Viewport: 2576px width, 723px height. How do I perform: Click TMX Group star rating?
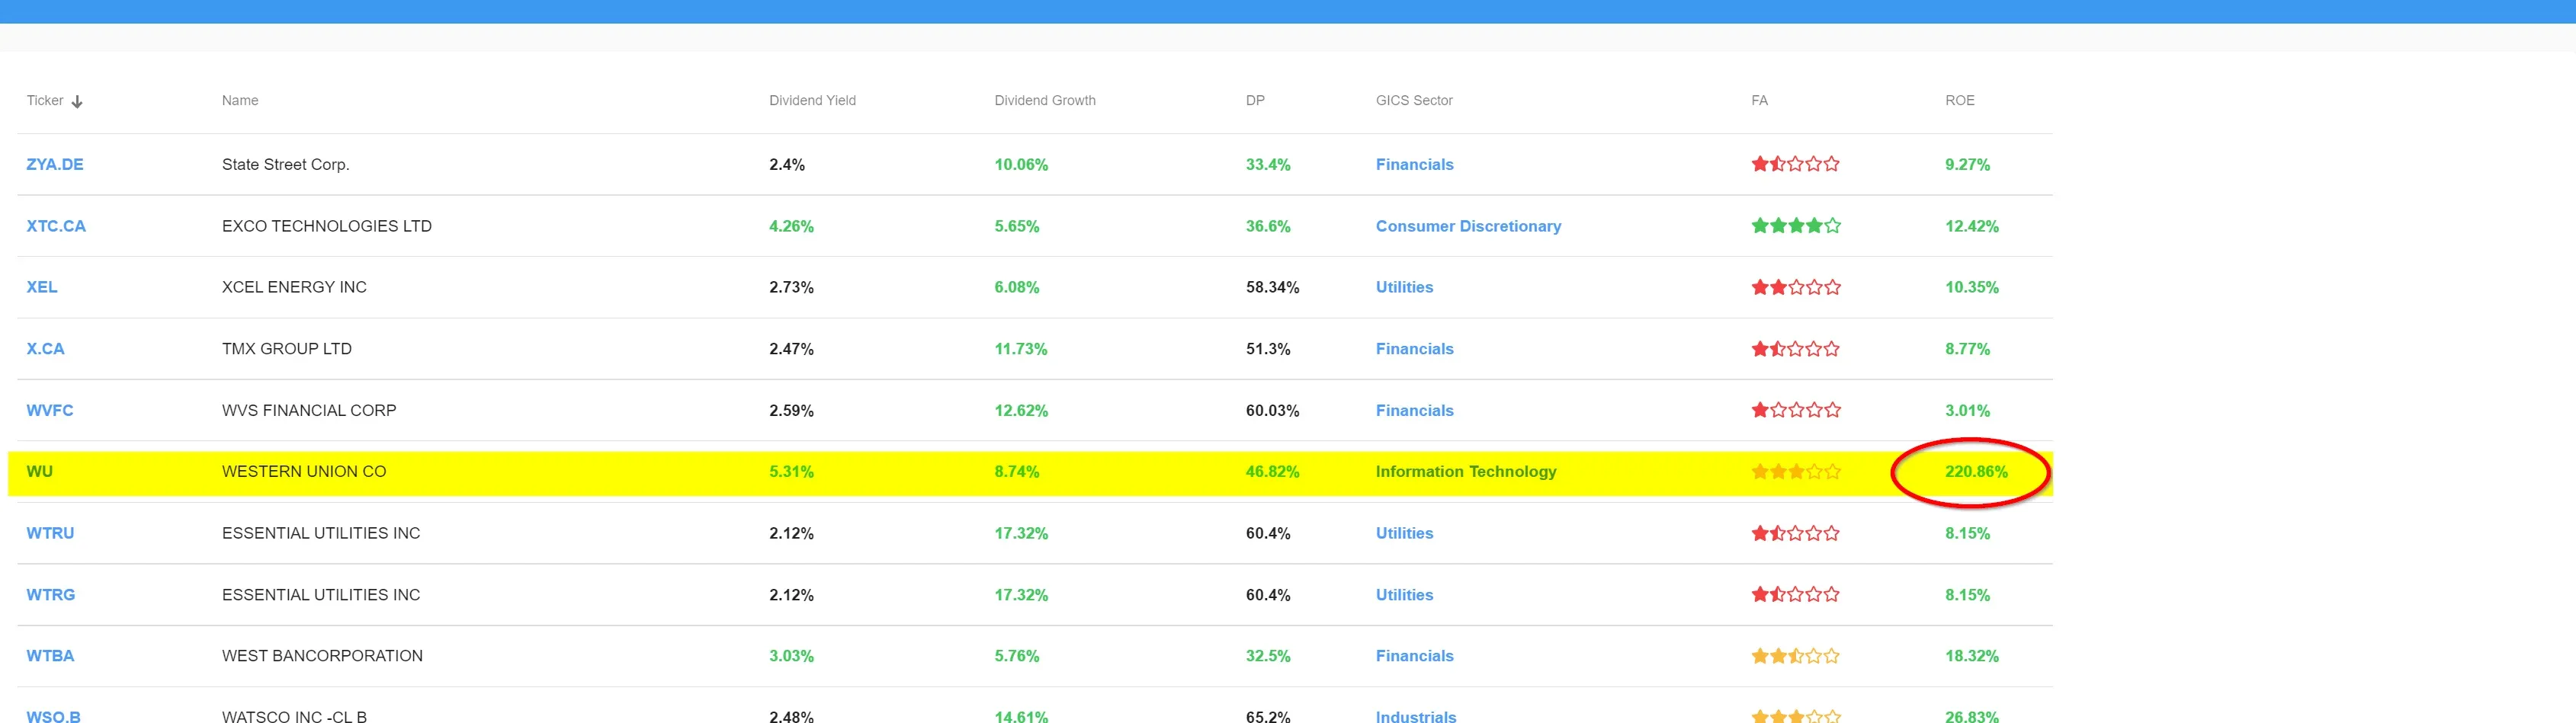click(1795, 349)
